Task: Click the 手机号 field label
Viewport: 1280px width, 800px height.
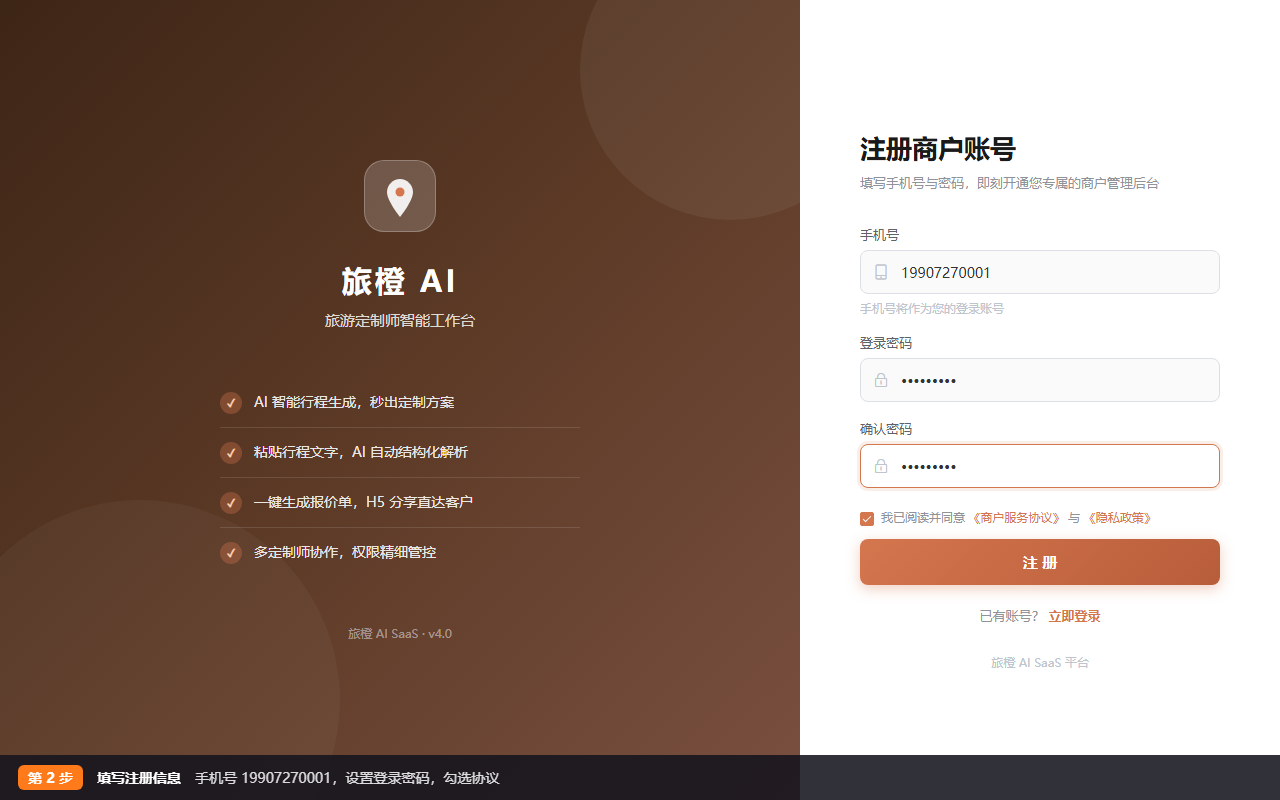Action: coord(879,235)
